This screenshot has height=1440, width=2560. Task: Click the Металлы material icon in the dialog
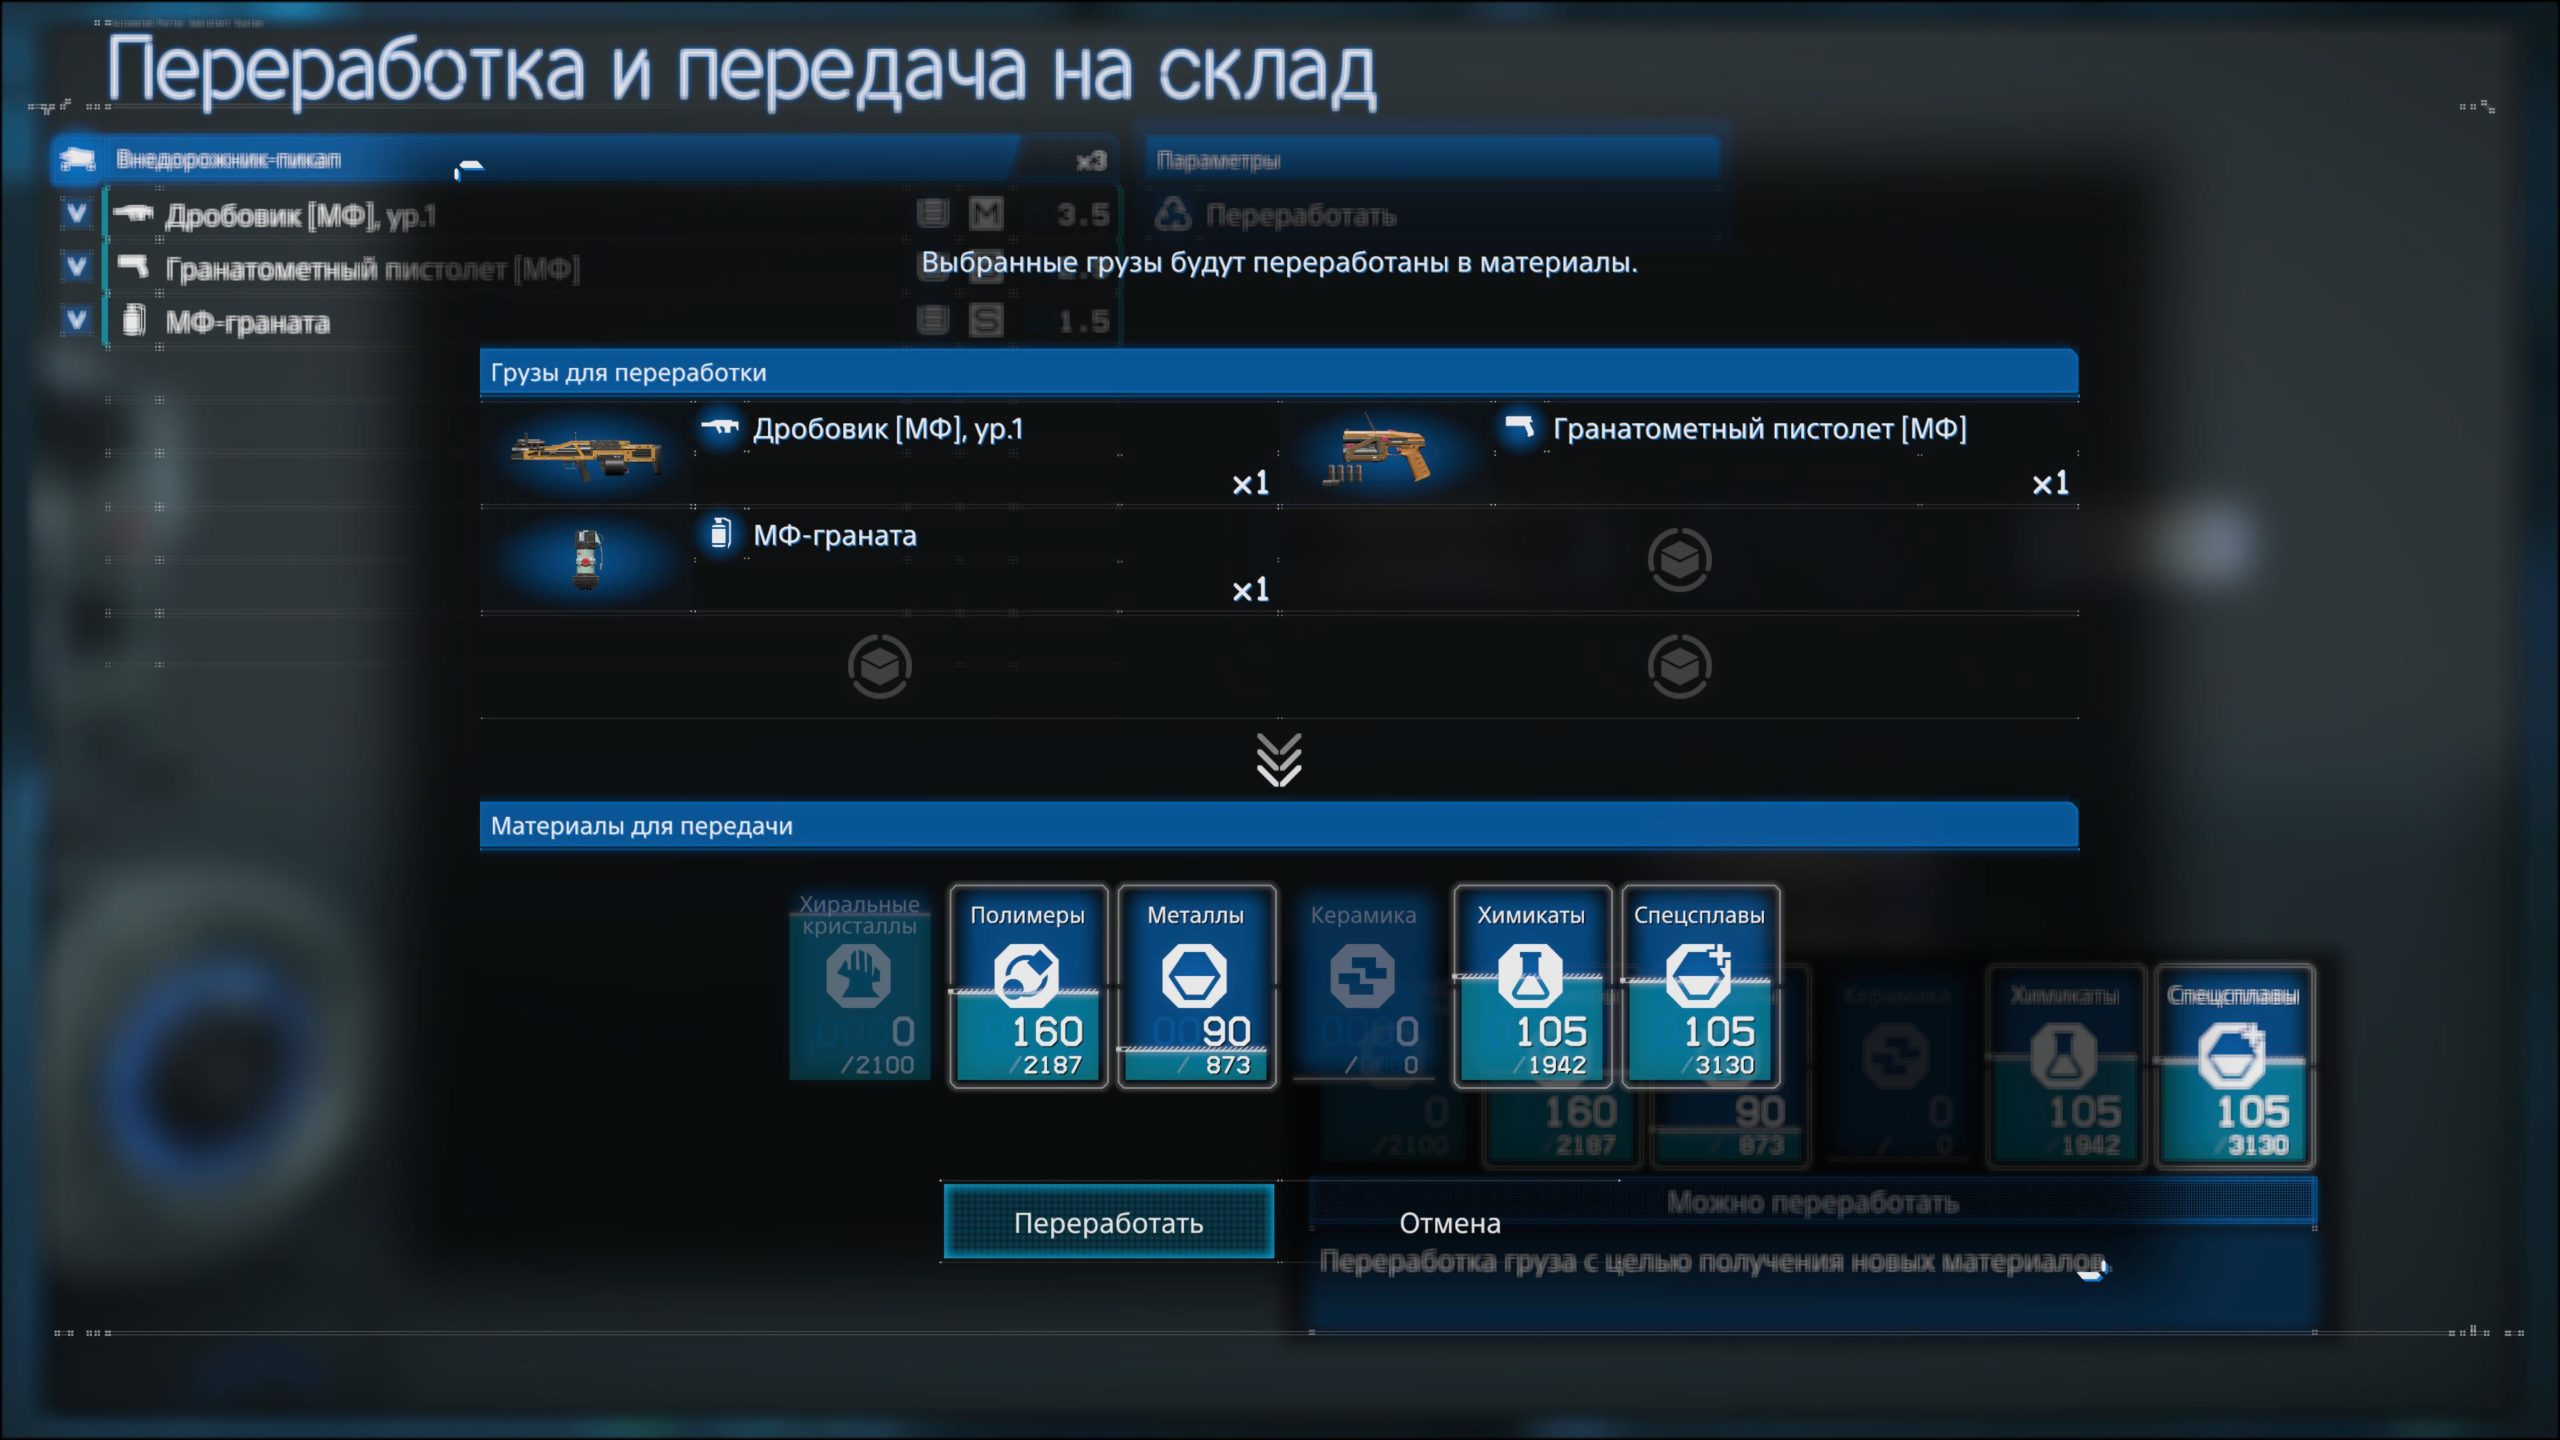1195,976
